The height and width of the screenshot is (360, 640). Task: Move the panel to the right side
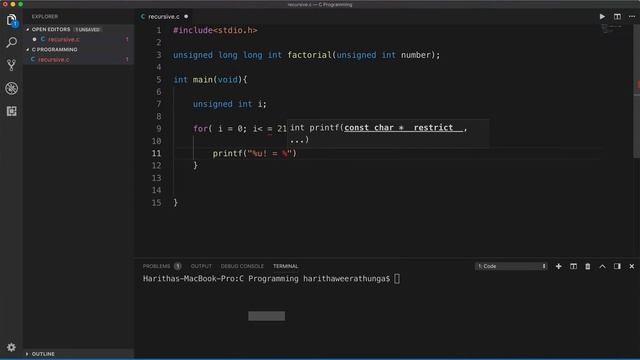(x=617, y=266)
